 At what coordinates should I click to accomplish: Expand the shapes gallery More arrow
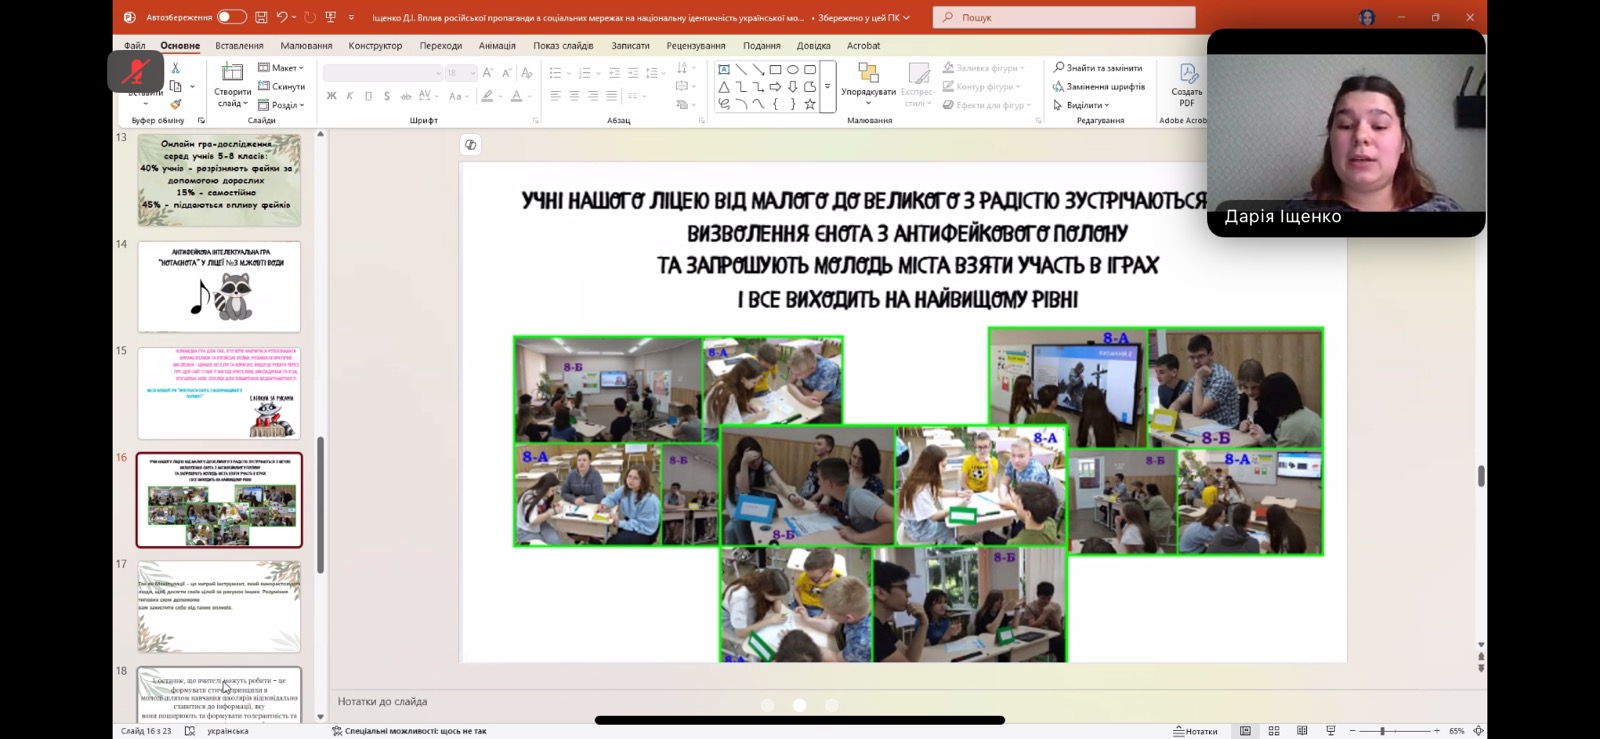(827, 87)
